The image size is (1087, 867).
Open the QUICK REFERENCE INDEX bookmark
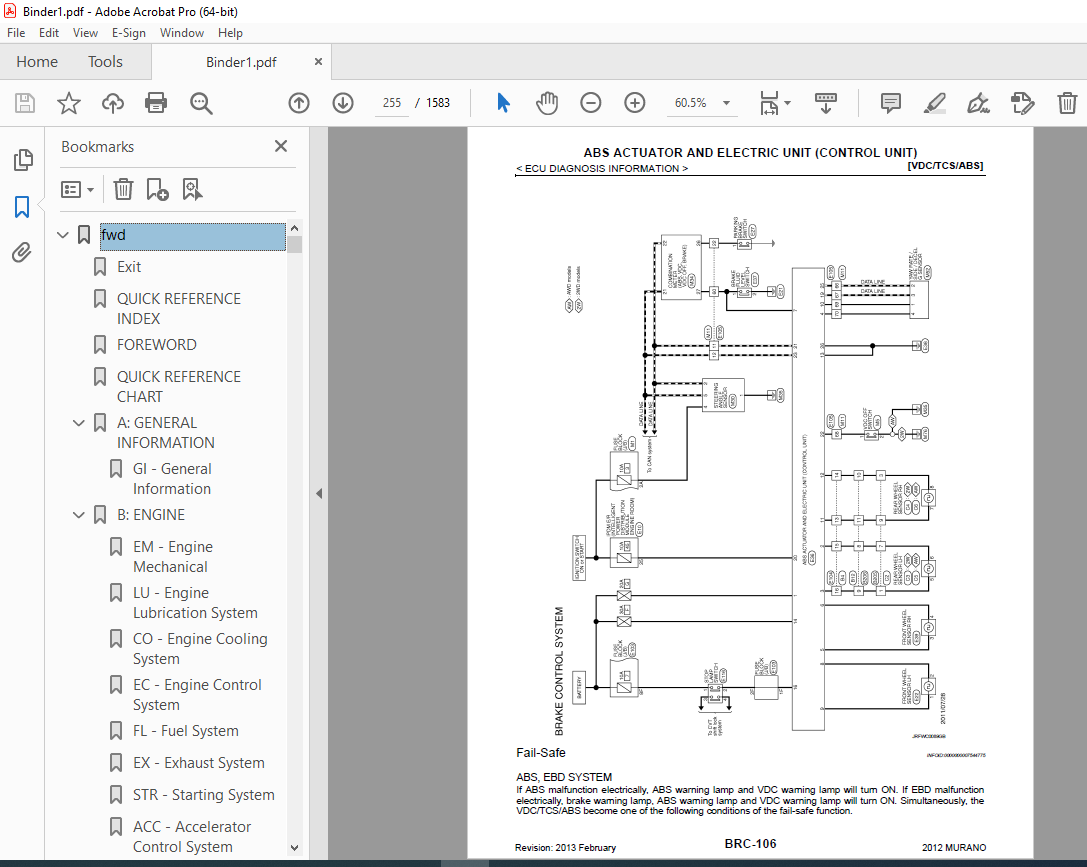pos(179,308)
